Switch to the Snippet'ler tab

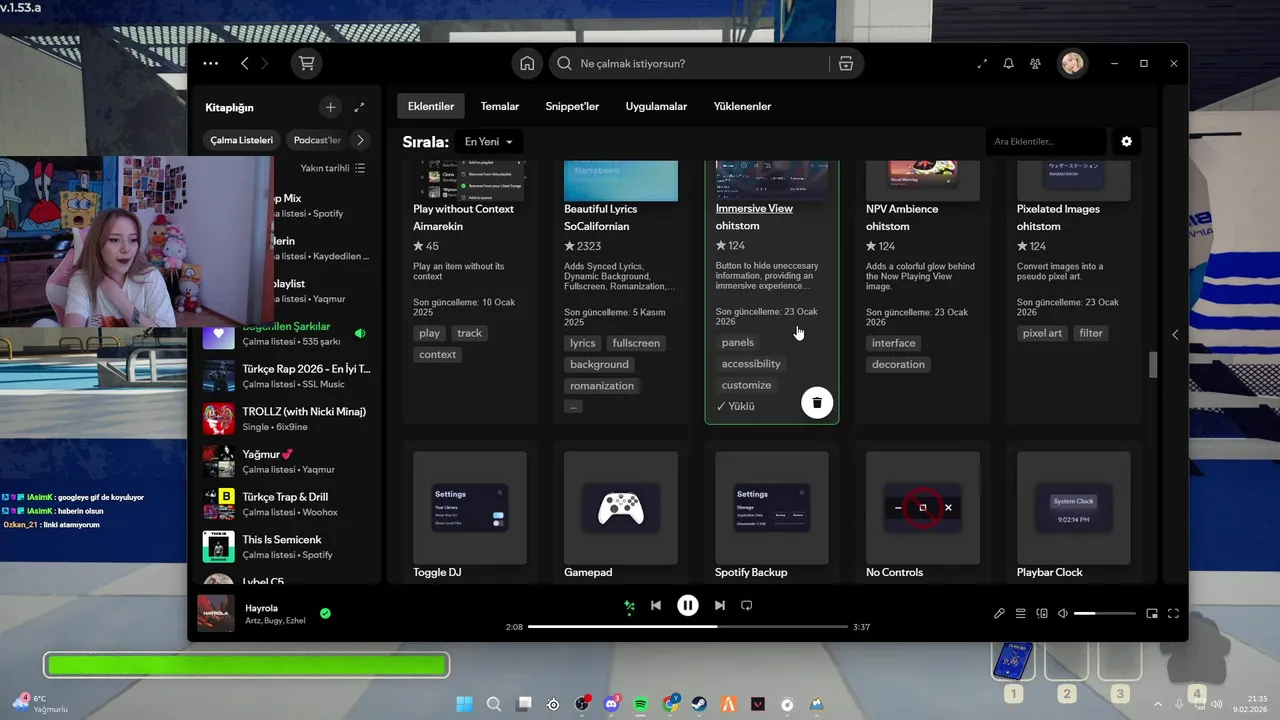[x=572, y=106]
